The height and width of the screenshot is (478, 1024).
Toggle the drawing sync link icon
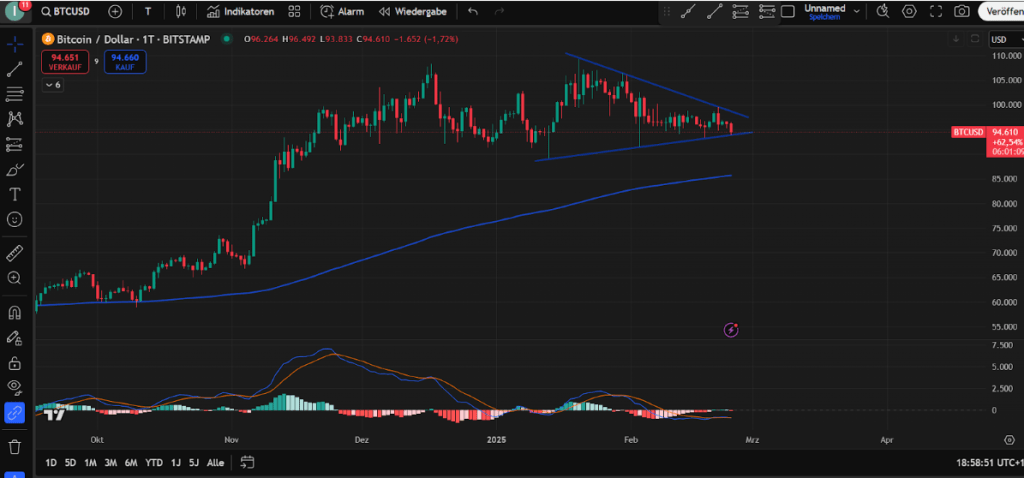coord(15,413)
